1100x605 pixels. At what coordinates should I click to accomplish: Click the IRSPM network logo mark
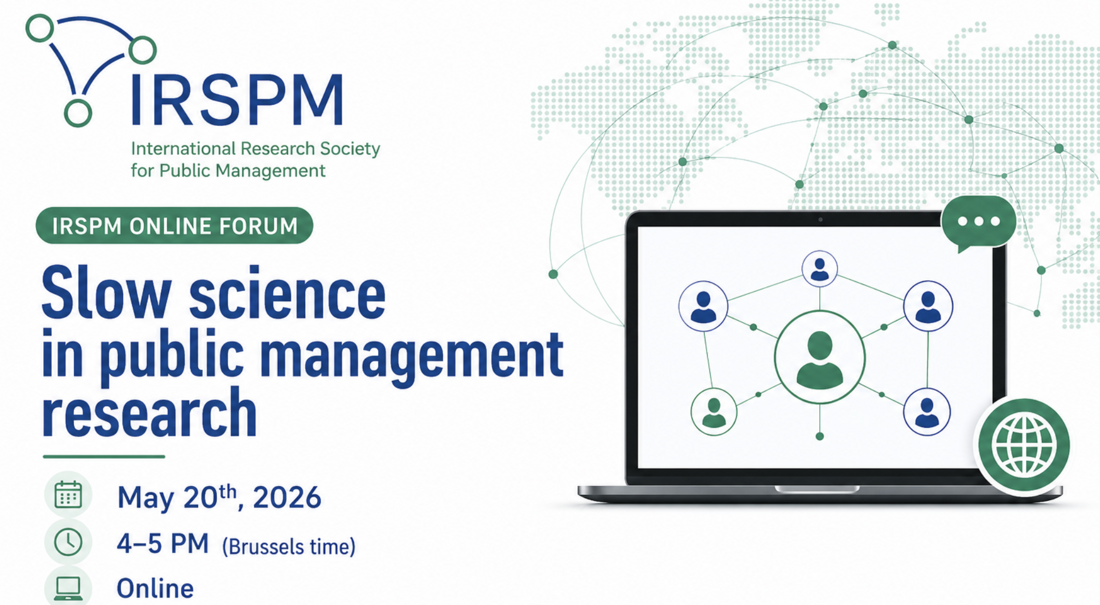click(91, 70)
